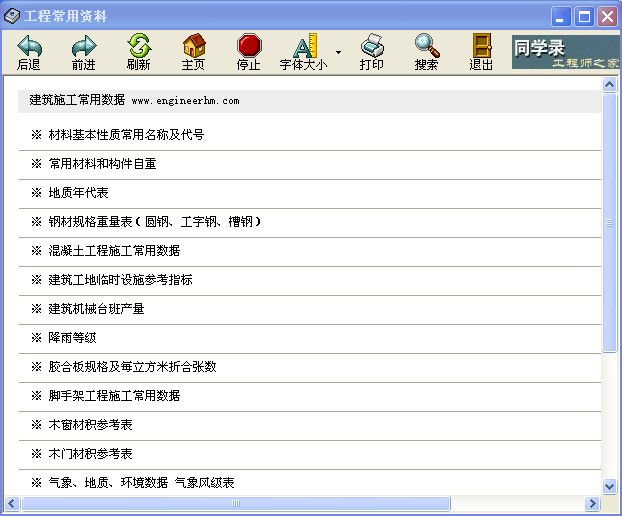Maximize the 工程常用资料 window
Screen dimensions: 622x516
(x=584, y=17)
